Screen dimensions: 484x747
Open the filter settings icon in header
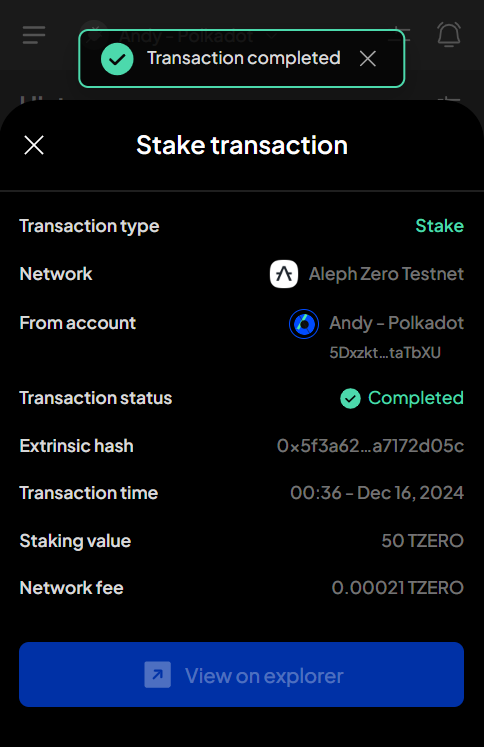400,35
